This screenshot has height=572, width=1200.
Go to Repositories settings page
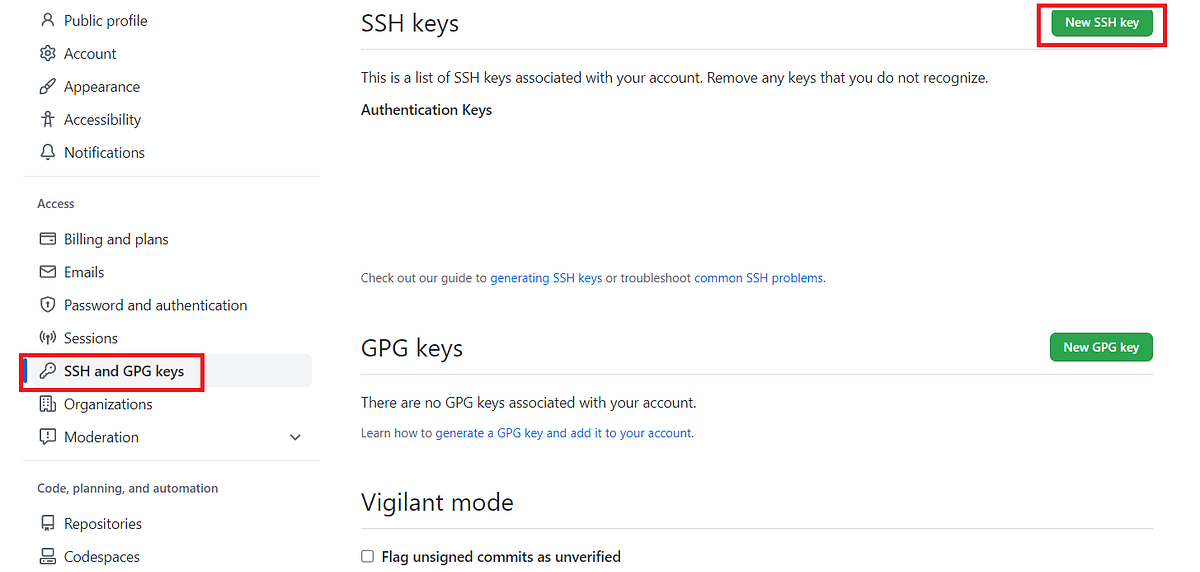coord(102,523)
